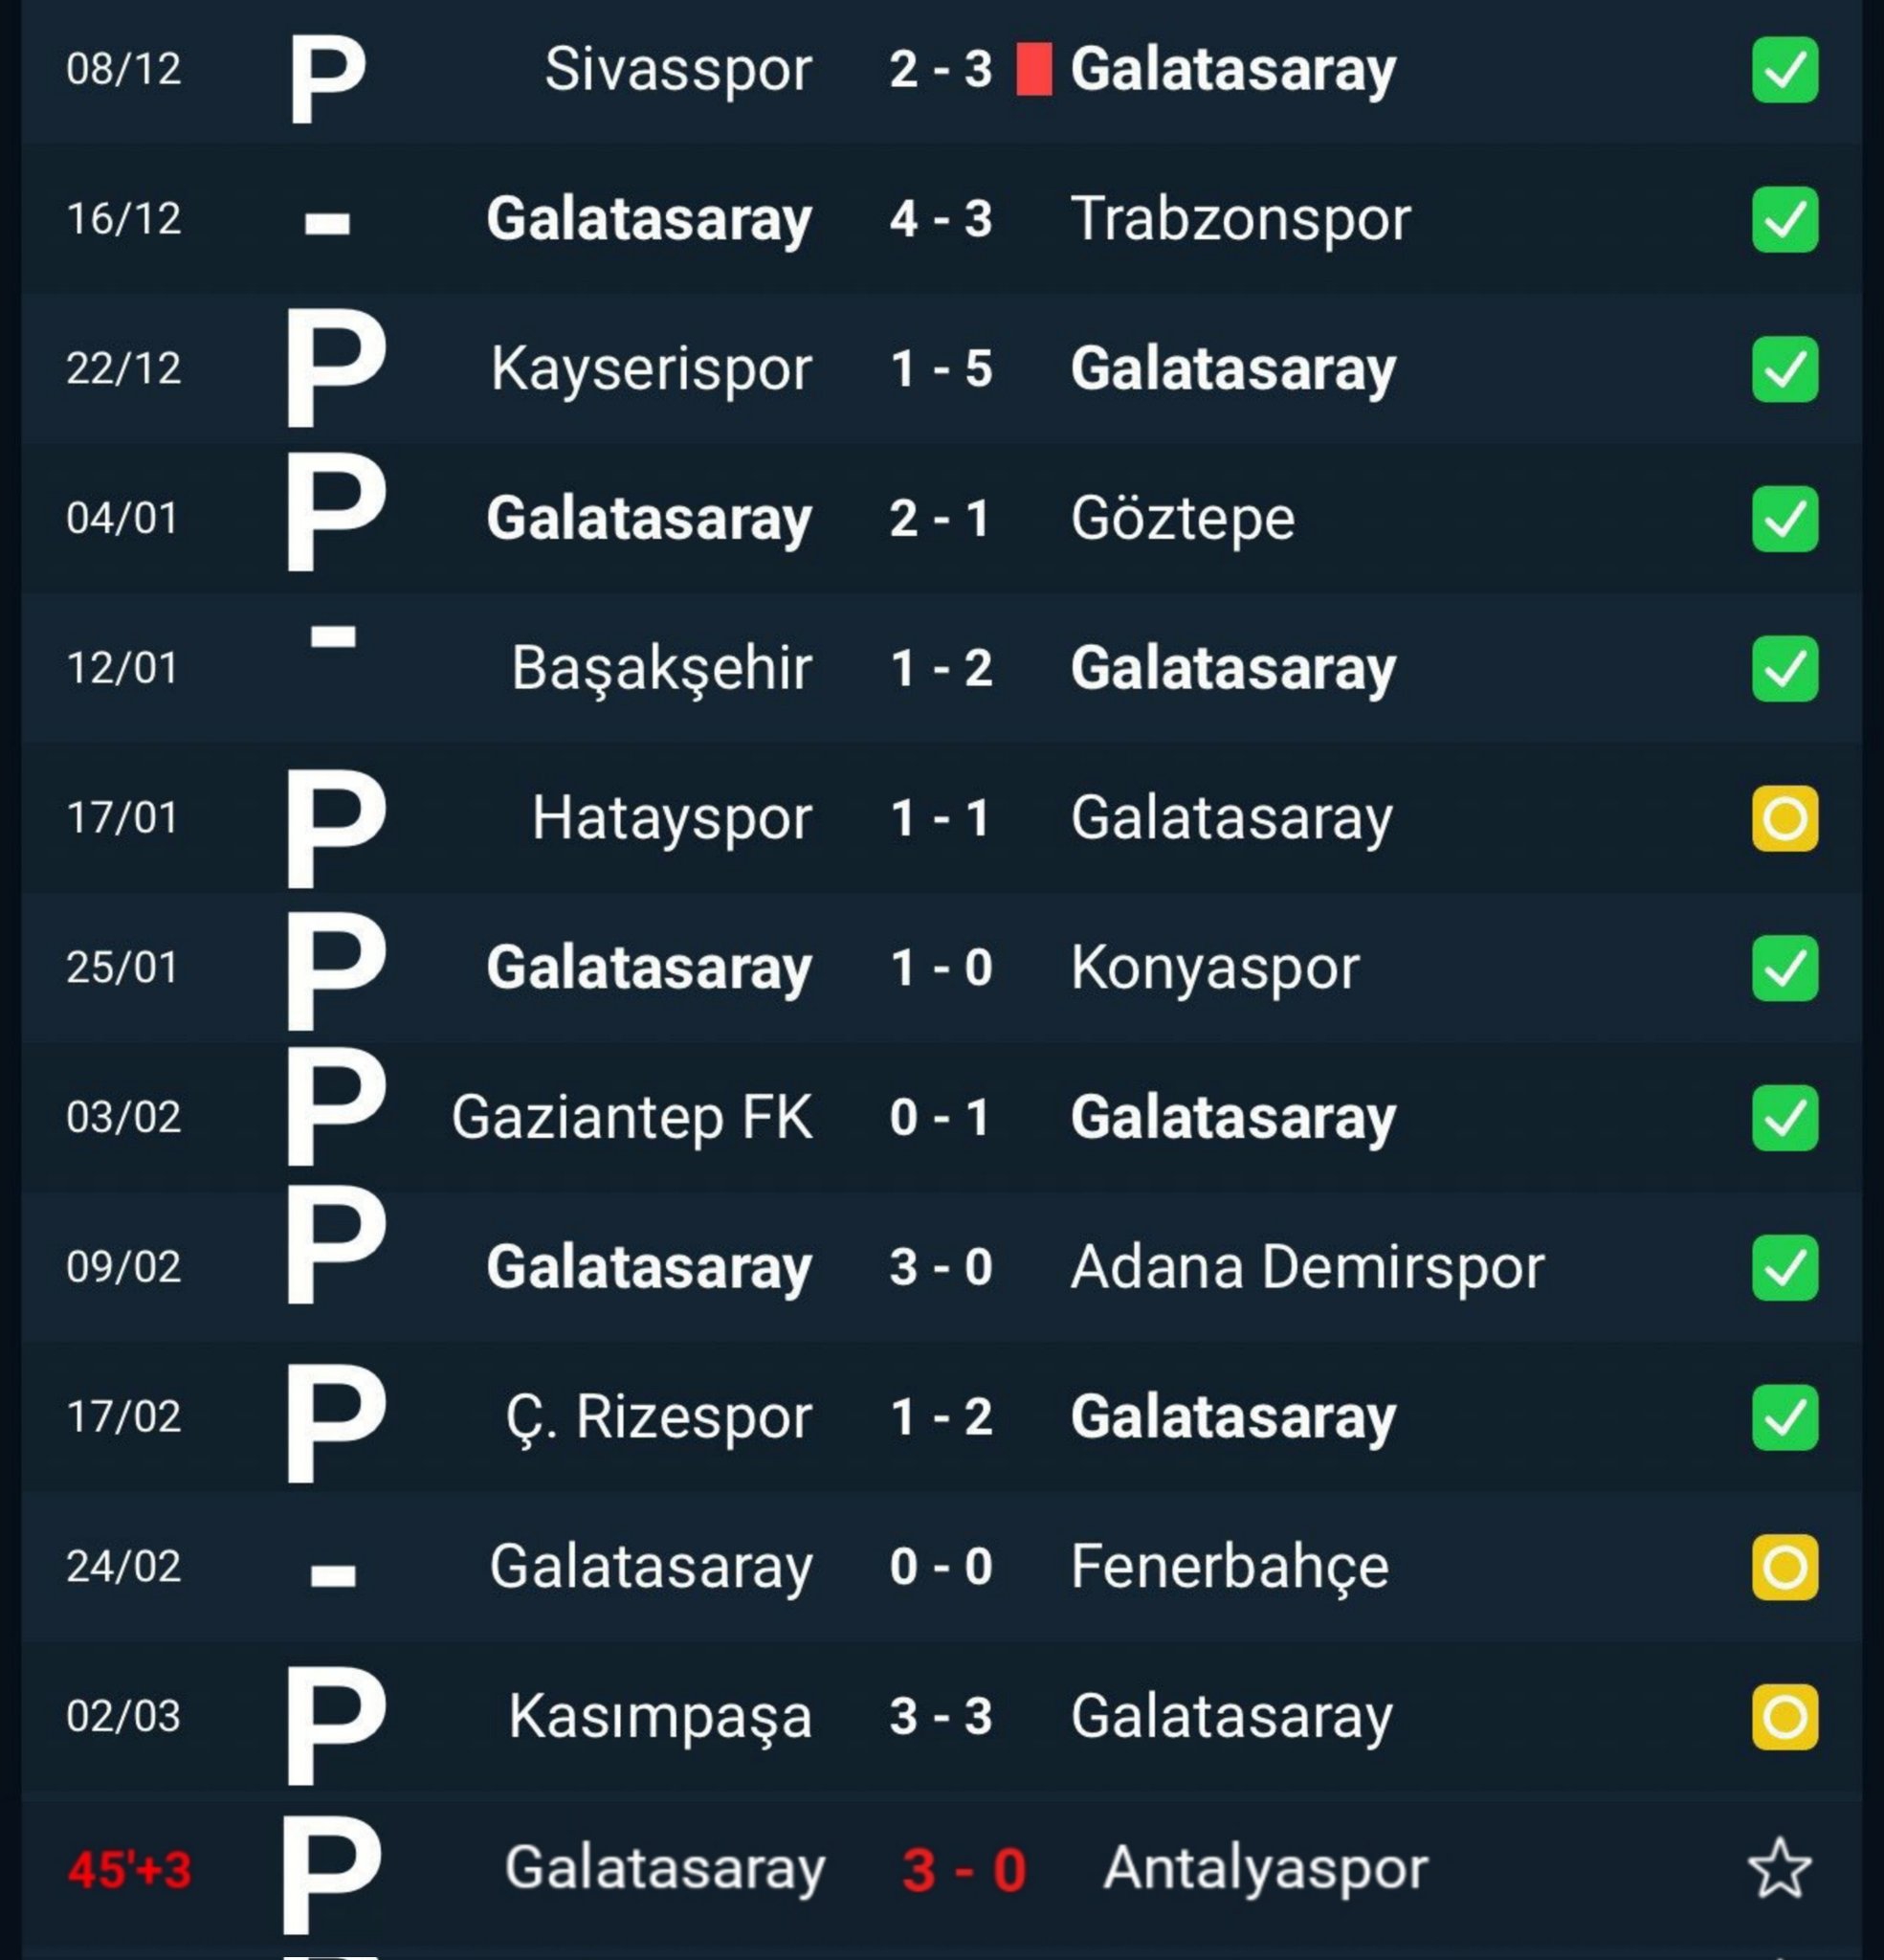Open the Galatasaray 4 - 3 Trabzonspor result
1884x1960 pixels.
(940, 219)
